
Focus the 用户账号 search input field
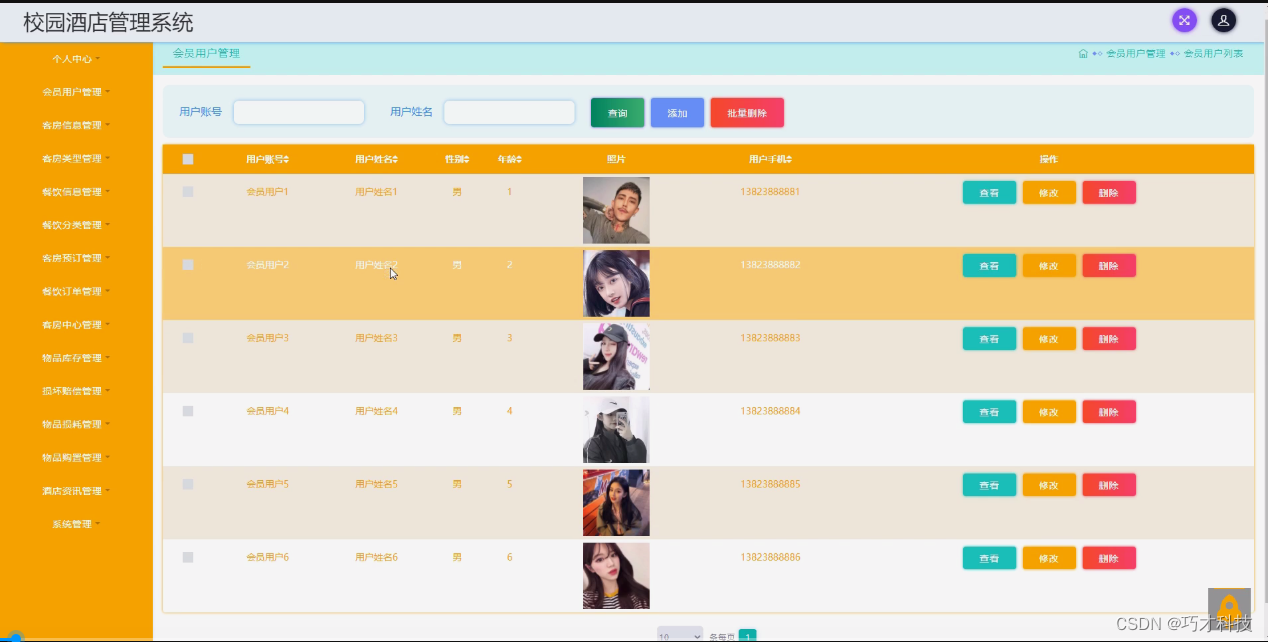point(299,112)
